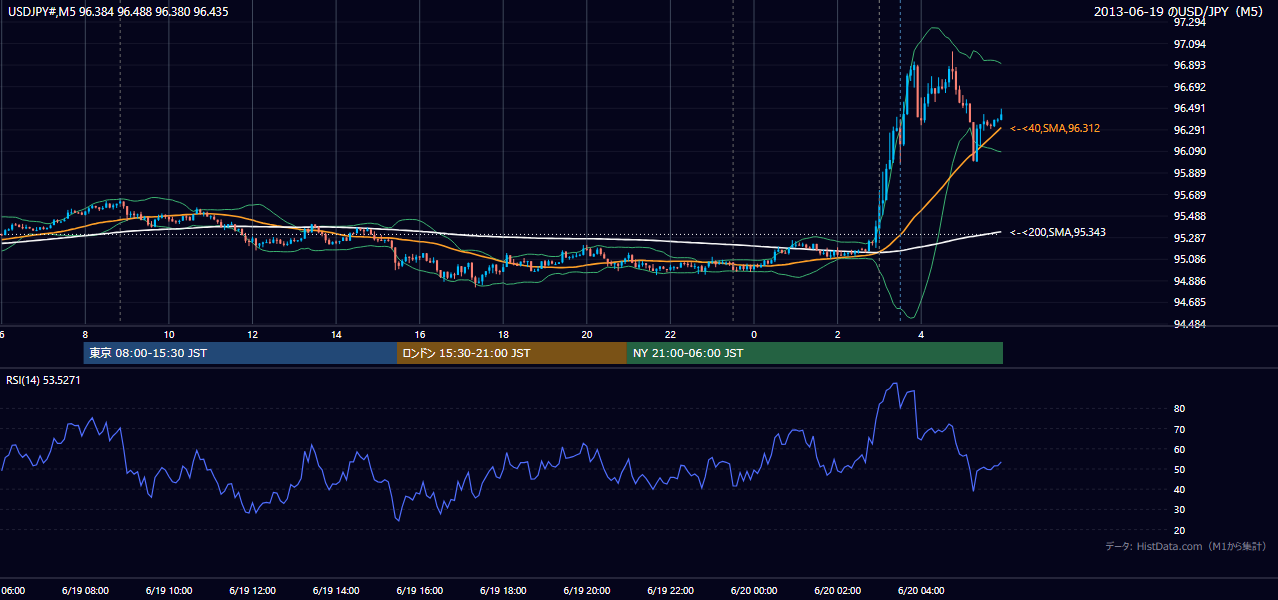Click the RSI(14) 53.5271 indicator label
This screenshot has width=1278, height=600.
[43, 380]
